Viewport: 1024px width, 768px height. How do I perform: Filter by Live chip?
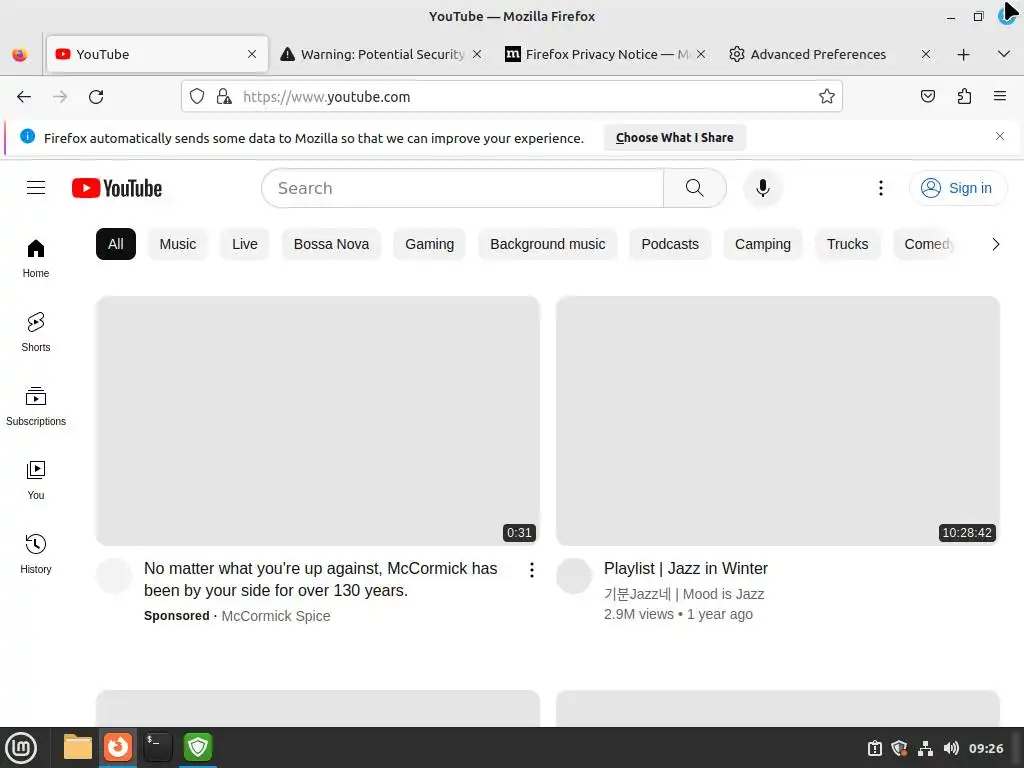tap(245, 244)
